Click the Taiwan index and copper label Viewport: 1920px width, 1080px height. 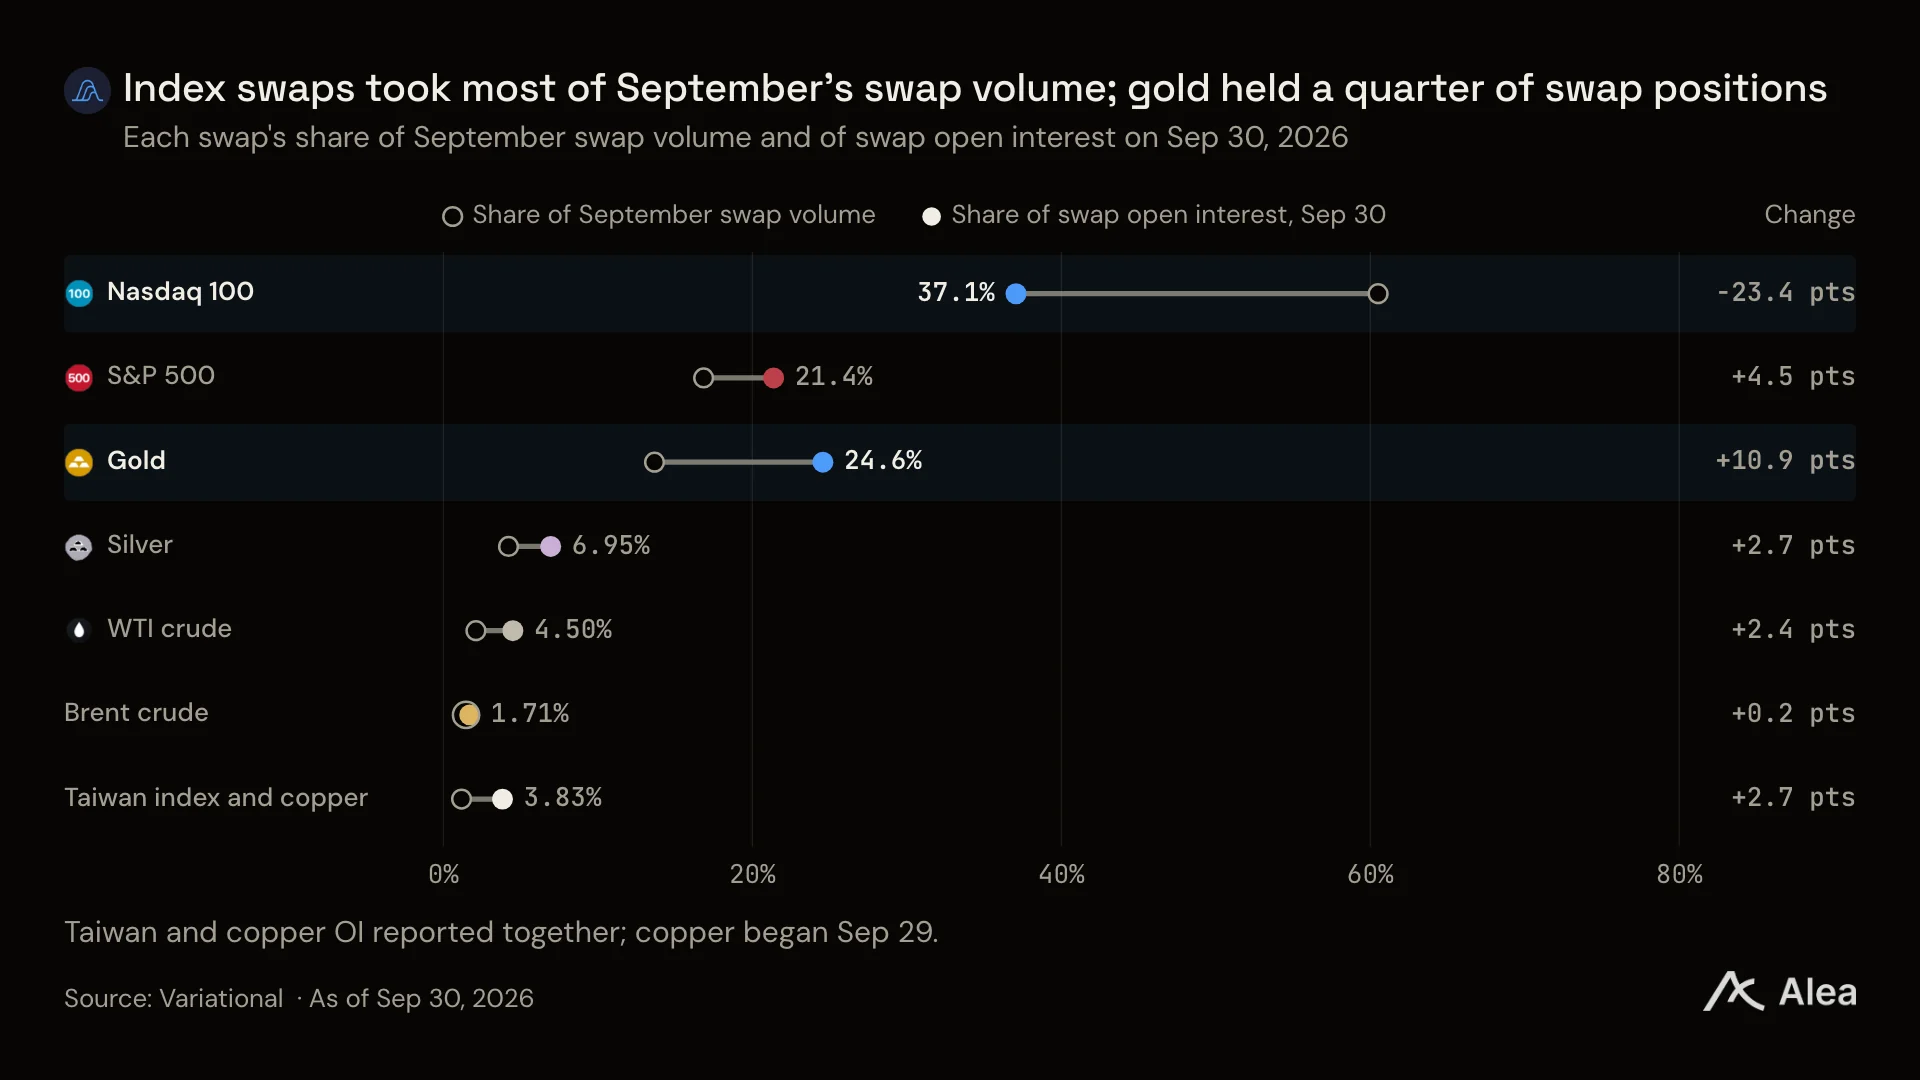pos(216,797)
